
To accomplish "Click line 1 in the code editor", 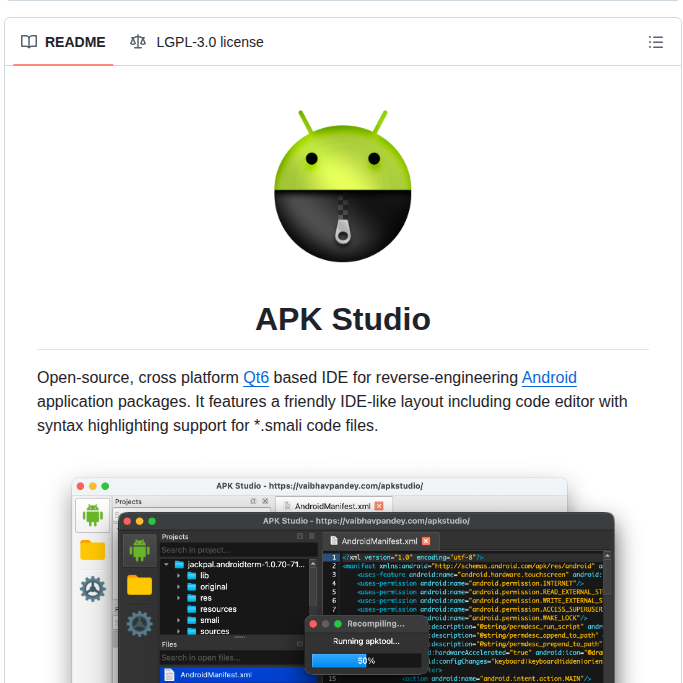I will [463, 558].
